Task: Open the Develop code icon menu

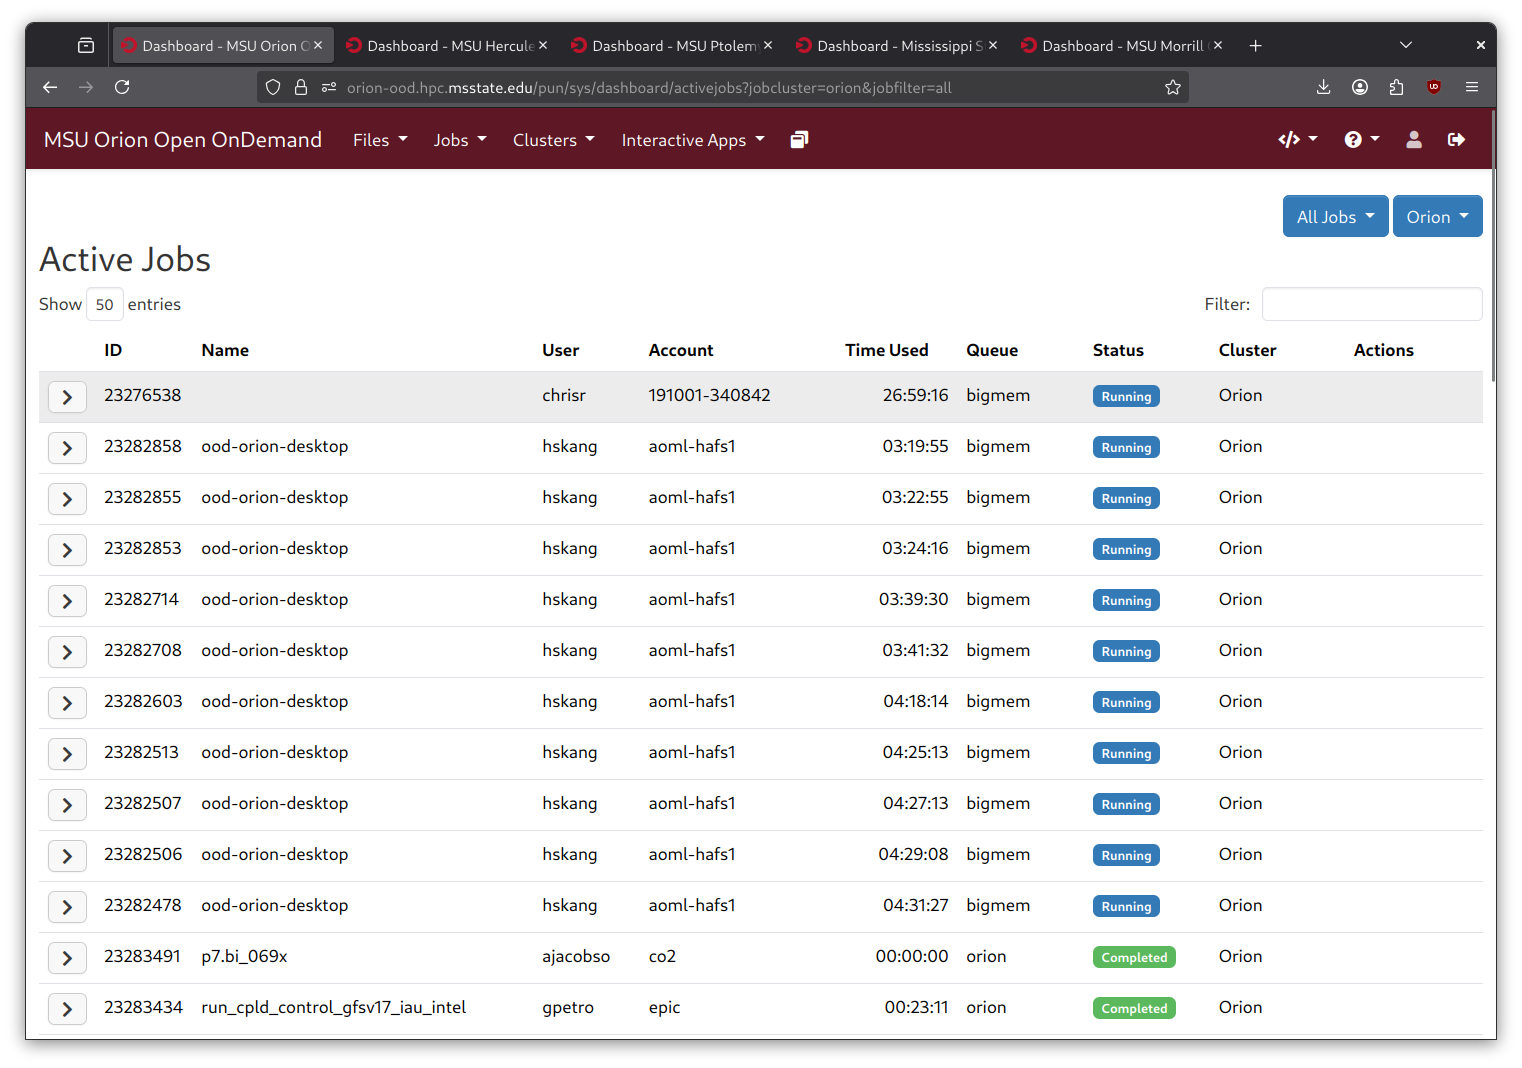Action: (x=1298, y=140)
